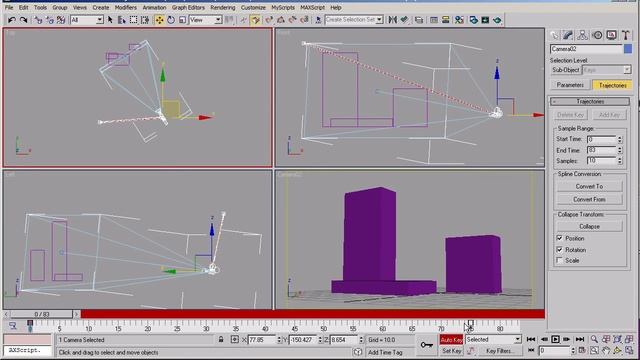Open the All selection filter dropdown

pos(87,20)
